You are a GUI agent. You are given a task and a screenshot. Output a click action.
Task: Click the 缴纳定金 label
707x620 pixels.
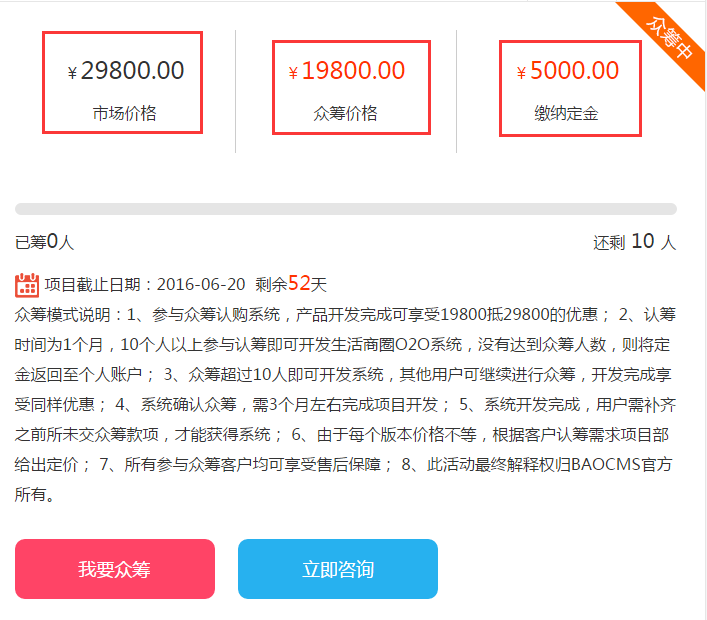point(566,113)
